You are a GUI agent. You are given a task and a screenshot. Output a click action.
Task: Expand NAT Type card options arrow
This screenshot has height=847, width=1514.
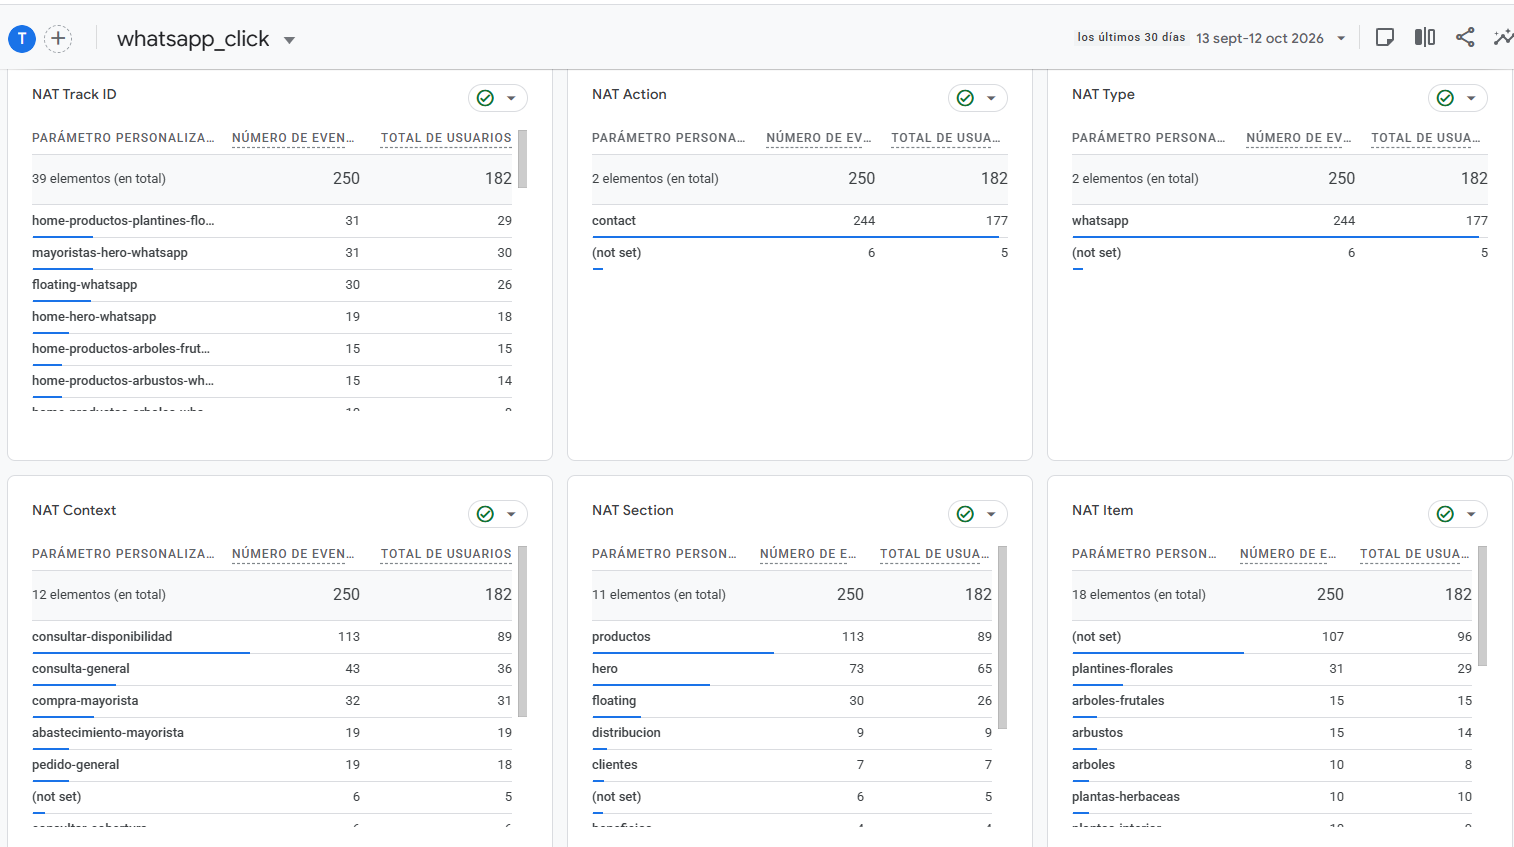pos(1471,98)
